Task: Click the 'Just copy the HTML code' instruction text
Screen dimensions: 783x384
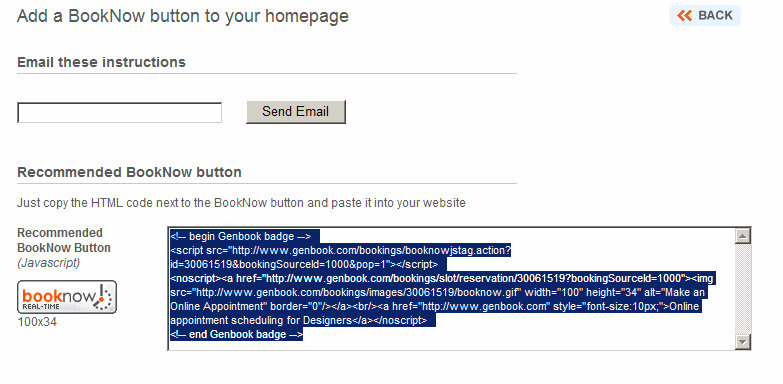Action: coord(241,203)
